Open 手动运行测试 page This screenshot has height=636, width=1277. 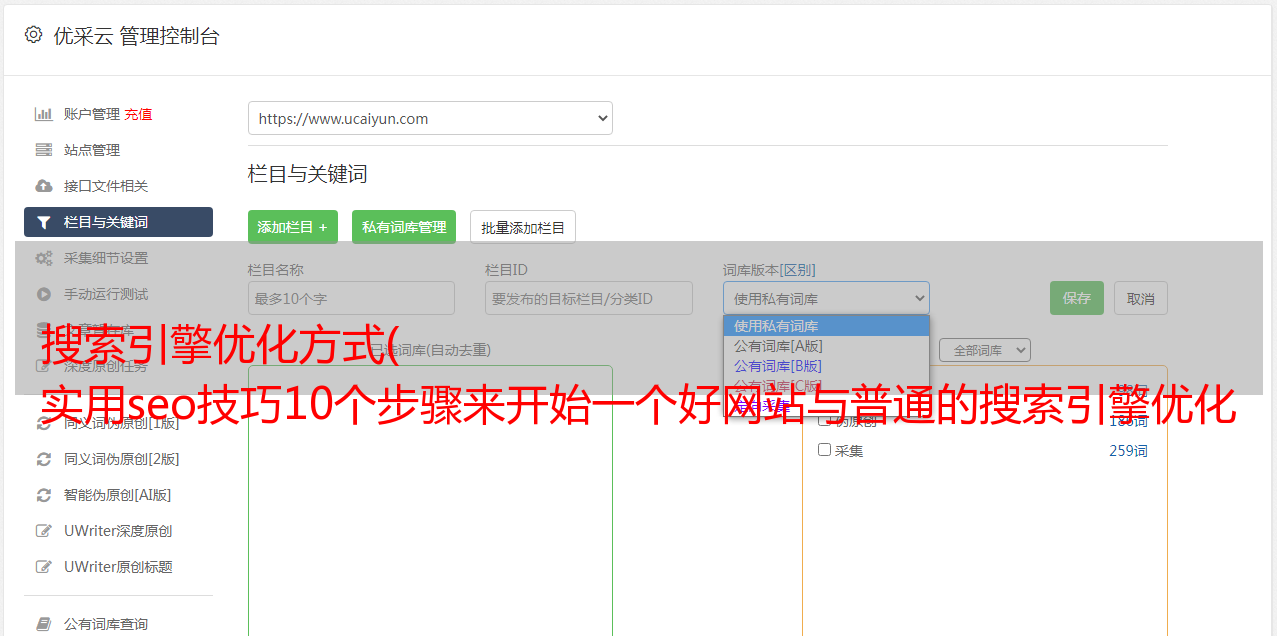click(x=106, y=294)
